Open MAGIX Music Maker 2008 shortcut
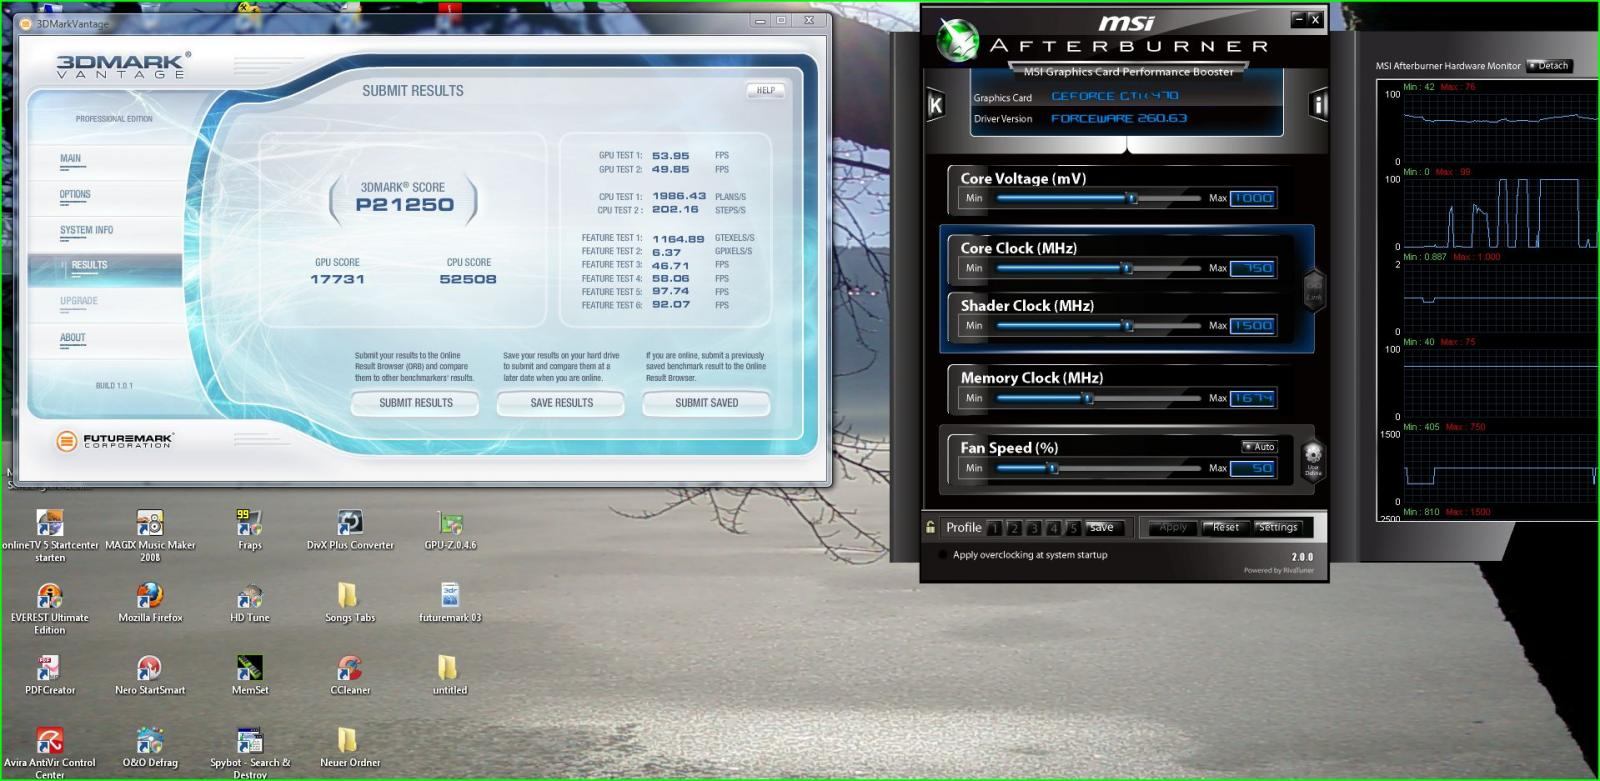The width and height of the screenshot is (1600, 781). [150, 523]
